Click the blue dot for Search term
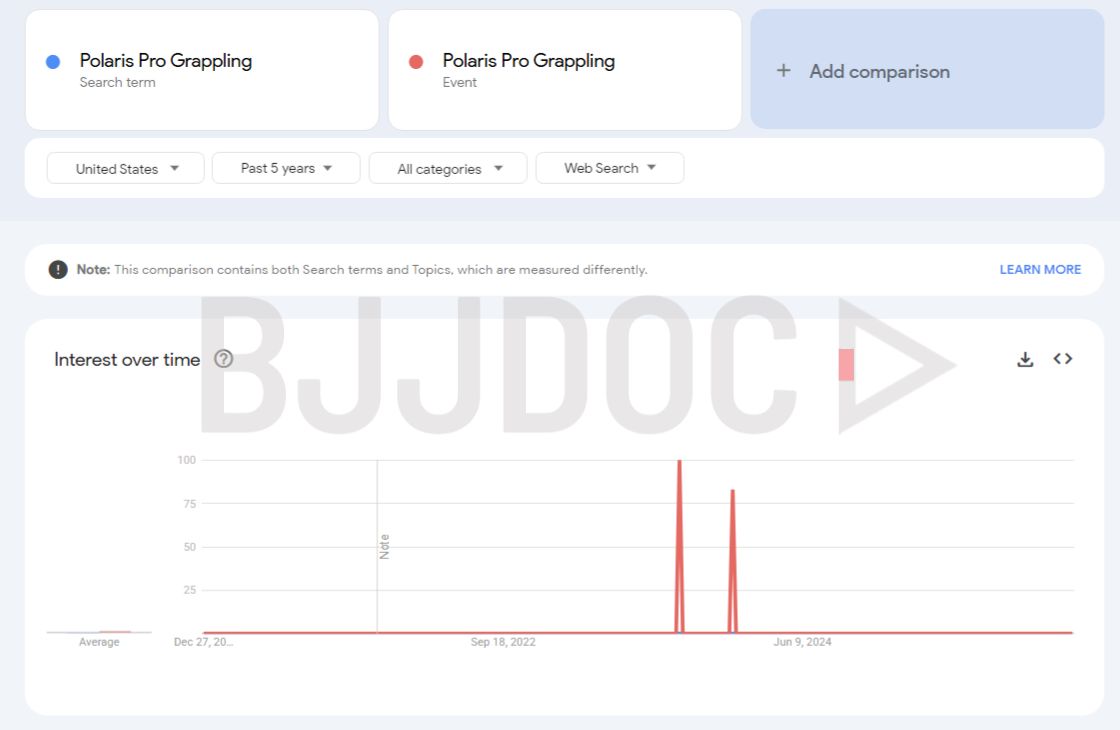This screenshot has height=730, width=1120. pos(53,62)
